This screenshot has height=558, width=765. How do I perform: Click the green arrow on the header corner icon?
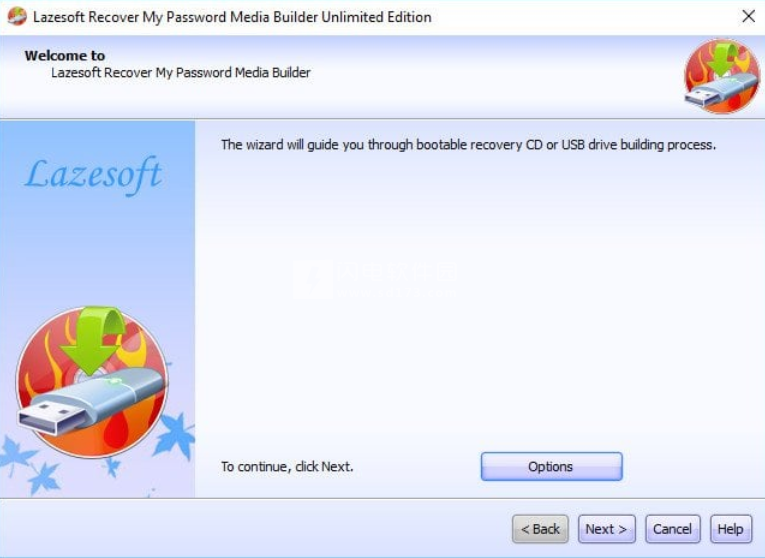tap(724, 59)
